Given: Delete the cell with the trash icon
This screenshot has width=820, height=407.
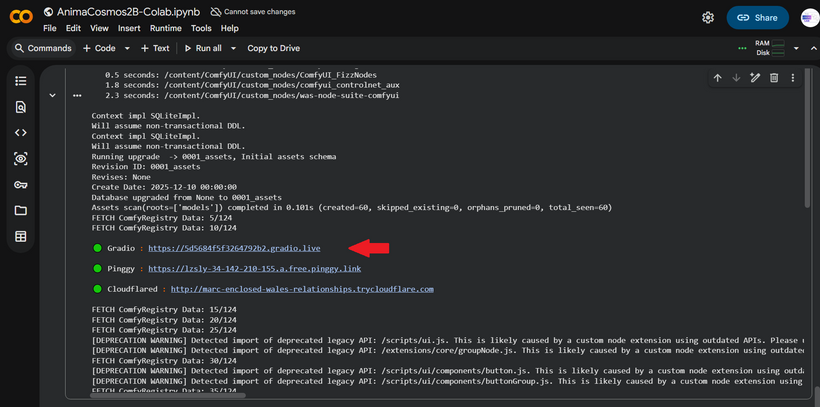Looking at the screenshot, I should pos(774,78).
